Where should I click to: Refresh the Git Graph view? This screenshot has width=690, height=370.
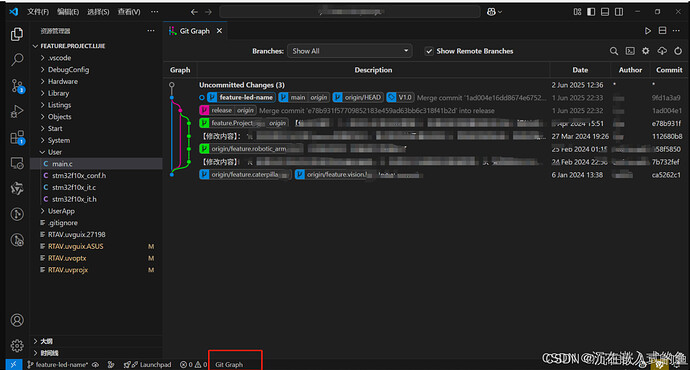click(x=678, y=51)
